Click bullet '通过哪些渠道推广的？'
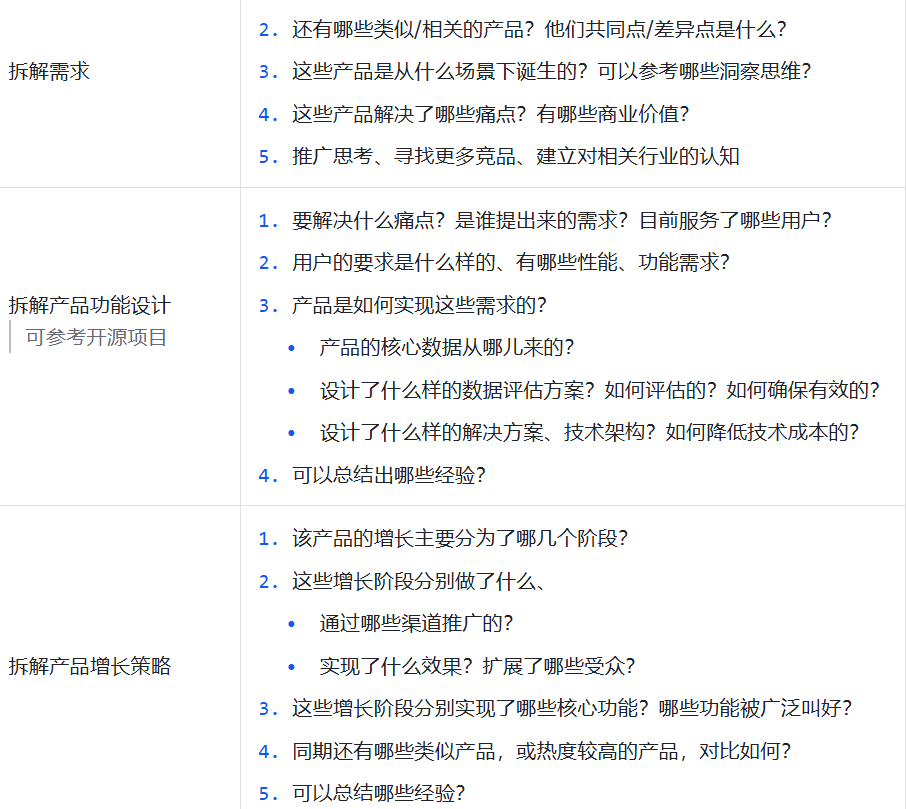The width and height of the screenshot is (906, 809). pos(416,623)
